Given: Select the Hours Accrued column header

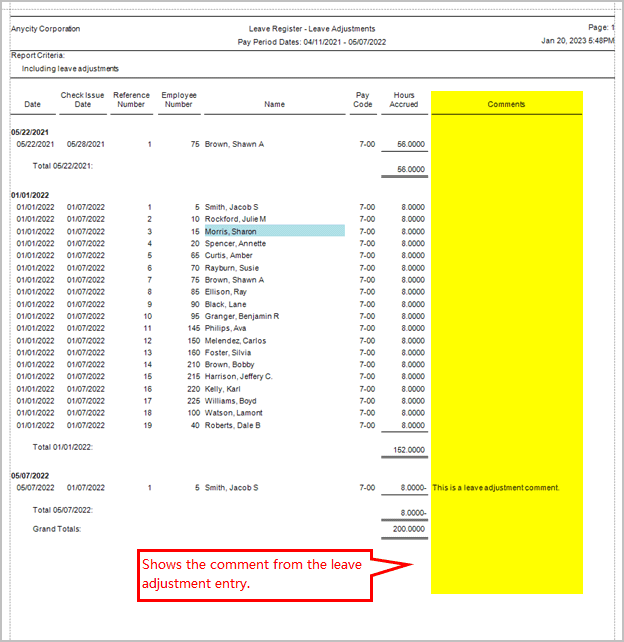Looking at the screenshot, I should point(404,100).
